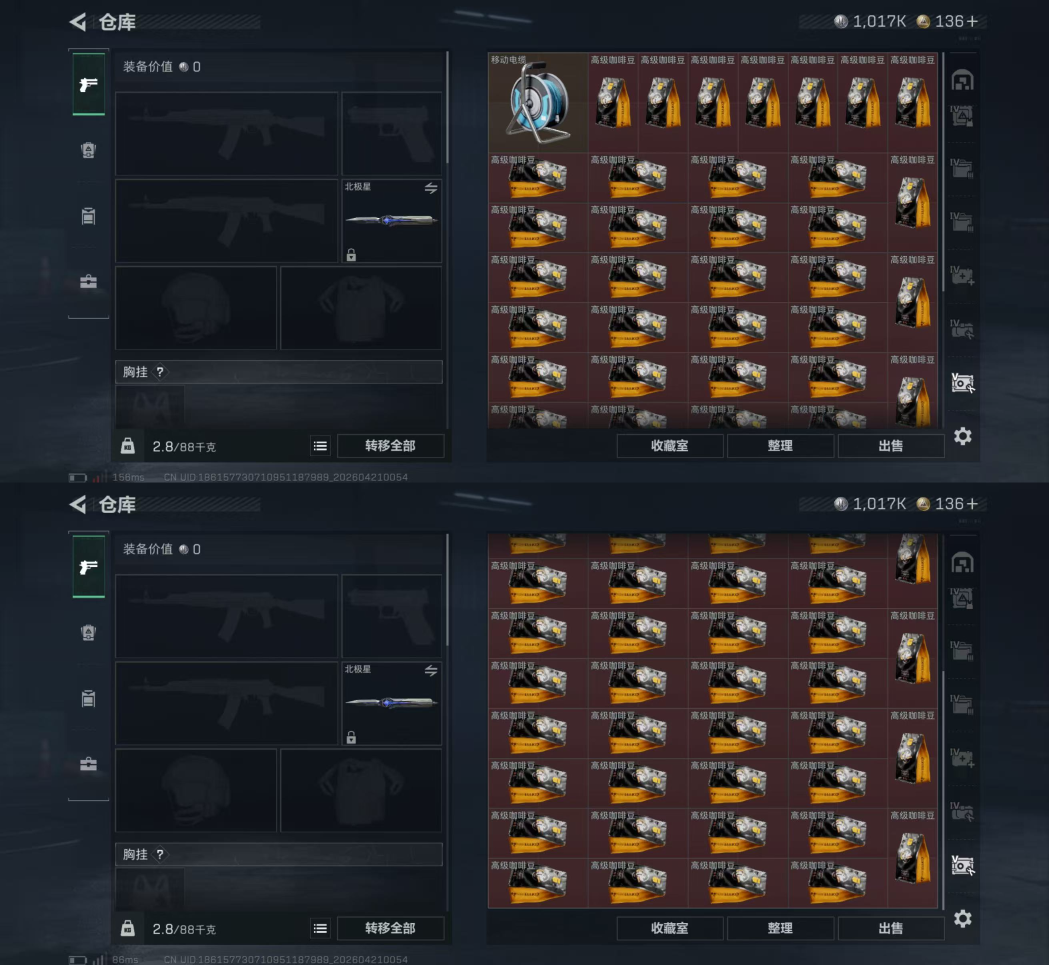The height and width of the screenshot is (965, 1049).
Task: Select the pistol weapons tab in lower screenshot
Action: pos(88,567)
